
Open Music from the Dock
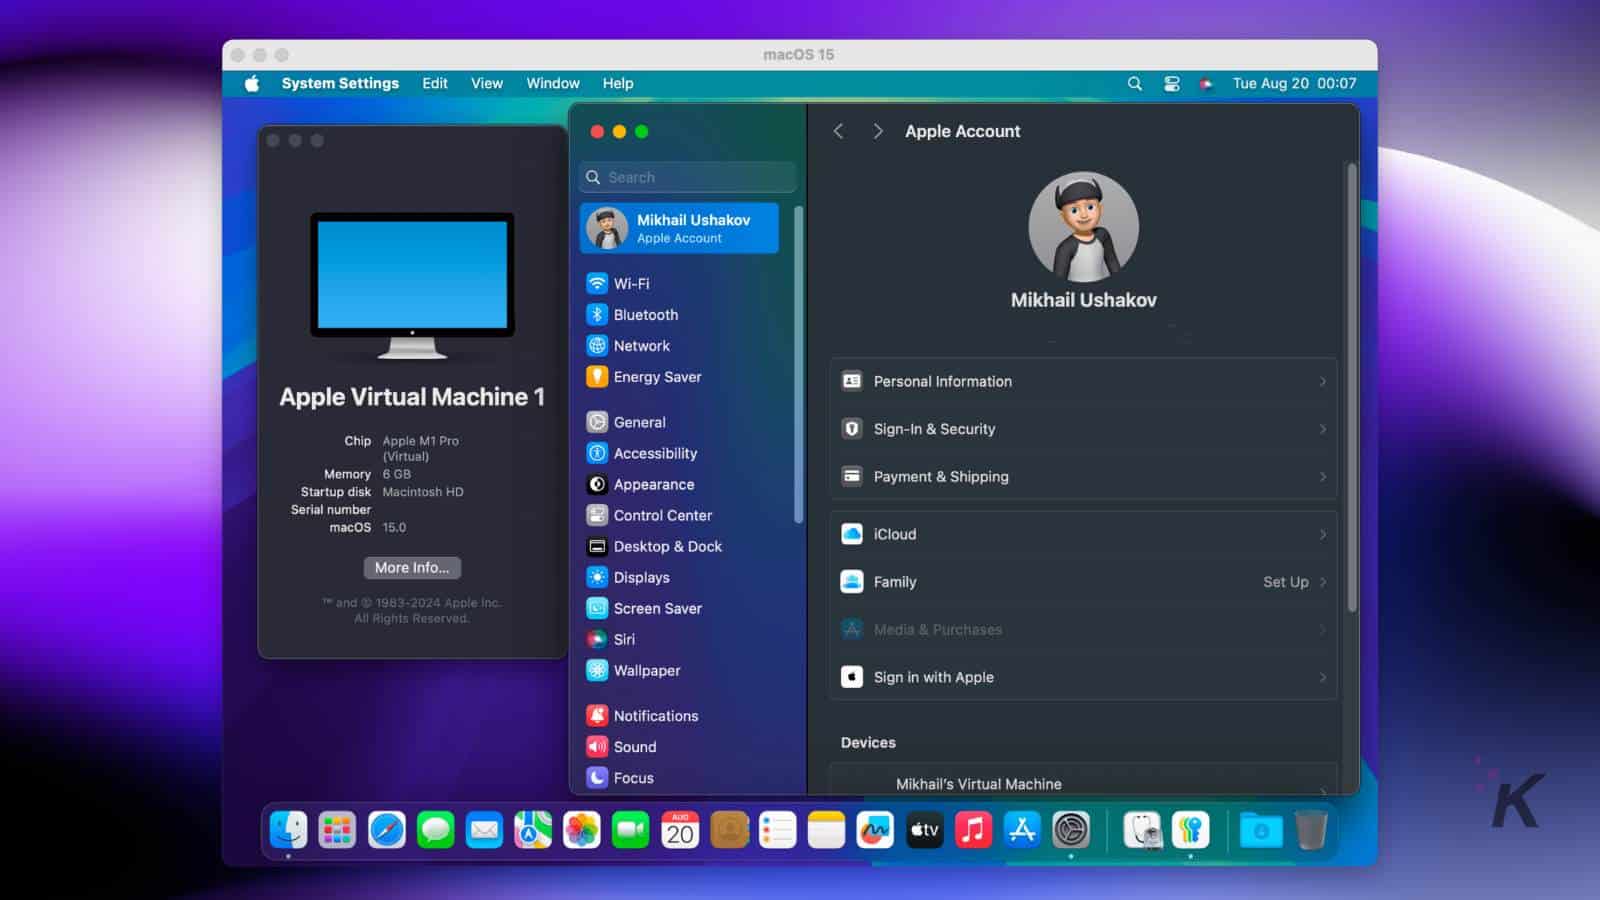click(973, 829)
